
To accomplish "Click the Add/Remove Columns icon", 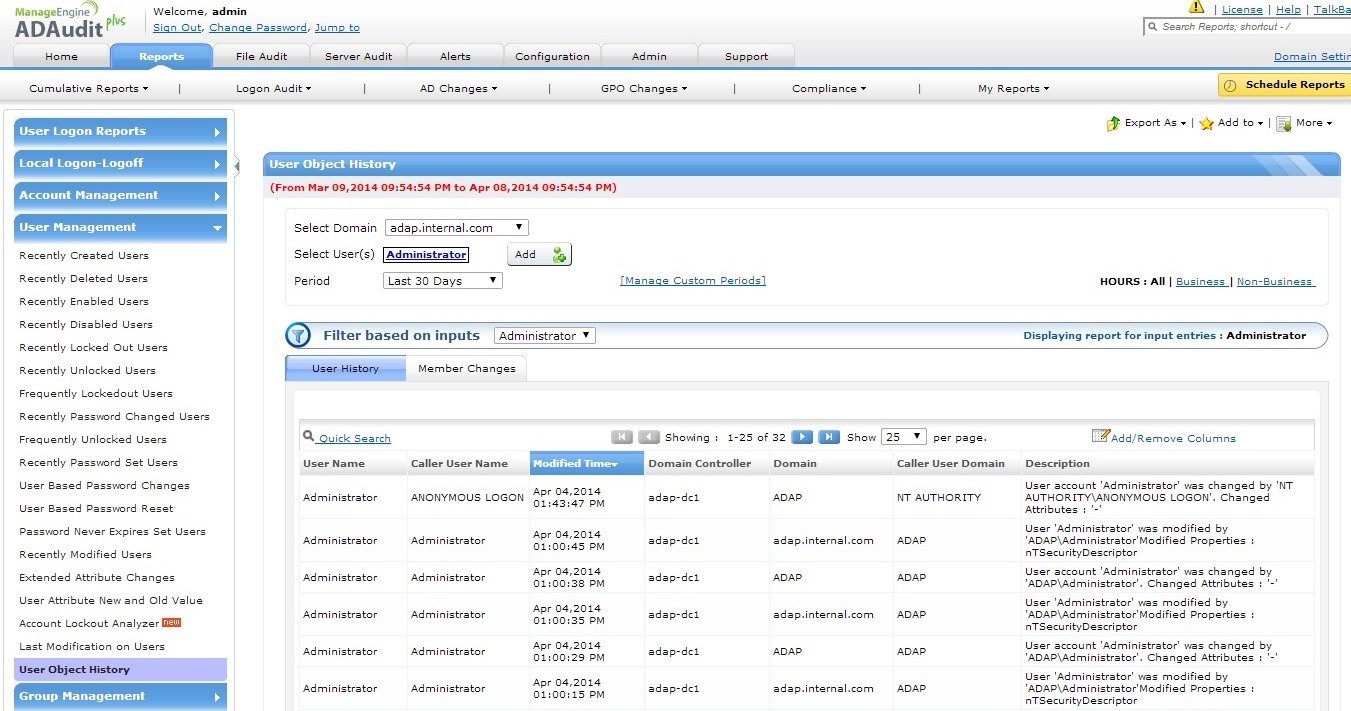I will [x=1100, y=436].
